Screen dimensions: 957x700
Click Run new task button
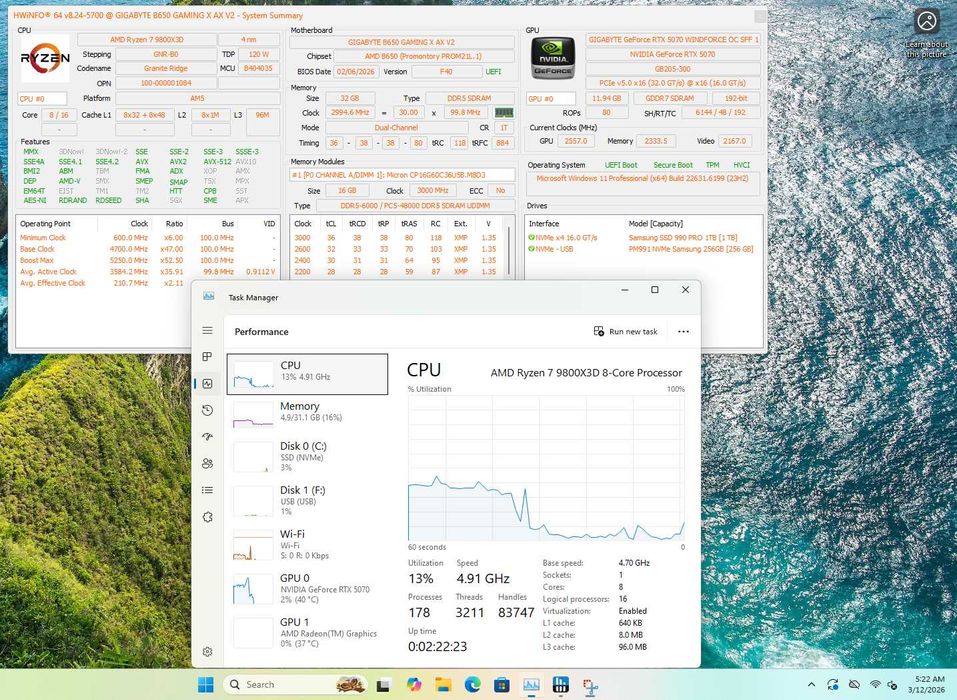[x=626, y=331]
